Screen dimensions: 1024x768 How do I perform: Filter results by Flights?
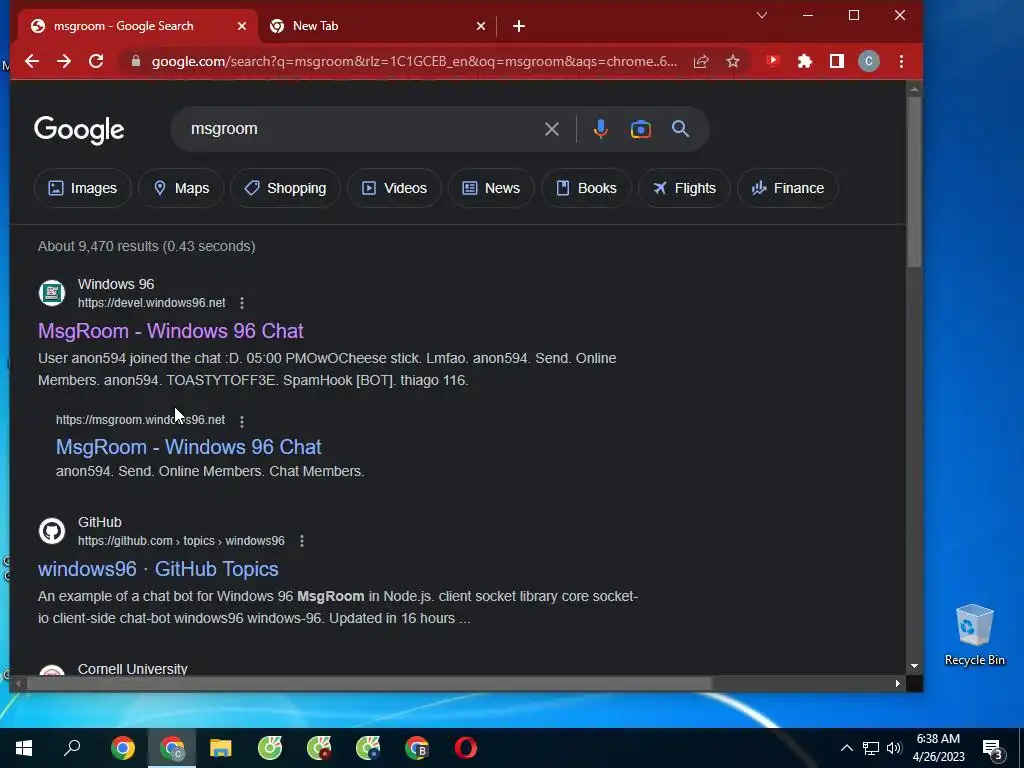click(684, 188)
